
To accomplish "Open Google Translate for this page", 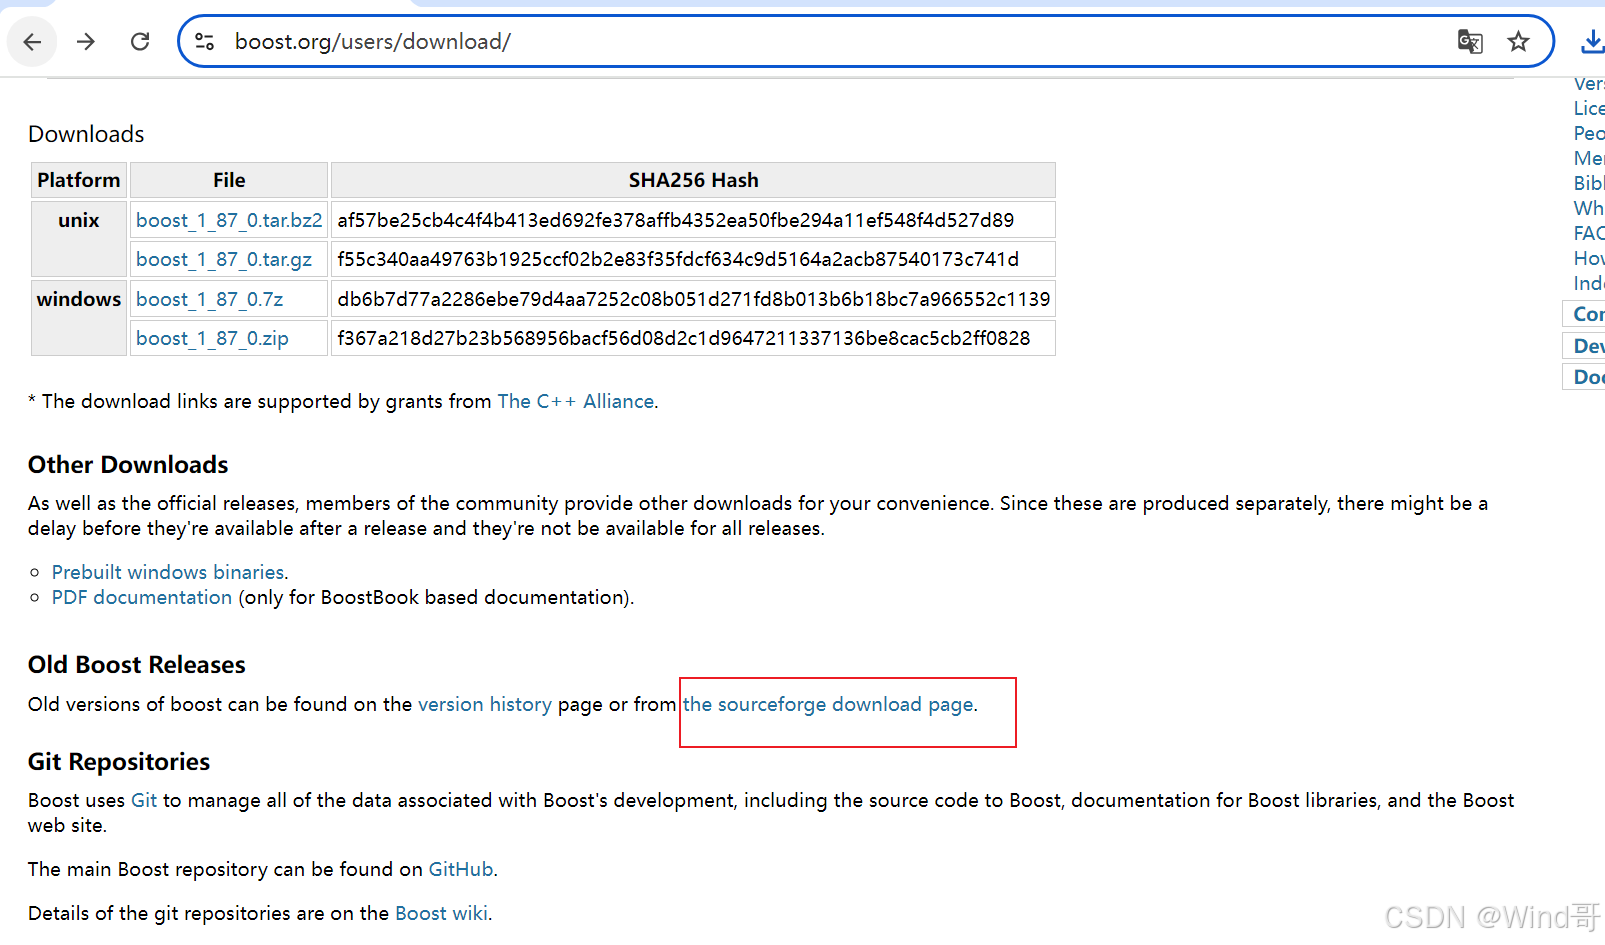I will (1470, 41).
